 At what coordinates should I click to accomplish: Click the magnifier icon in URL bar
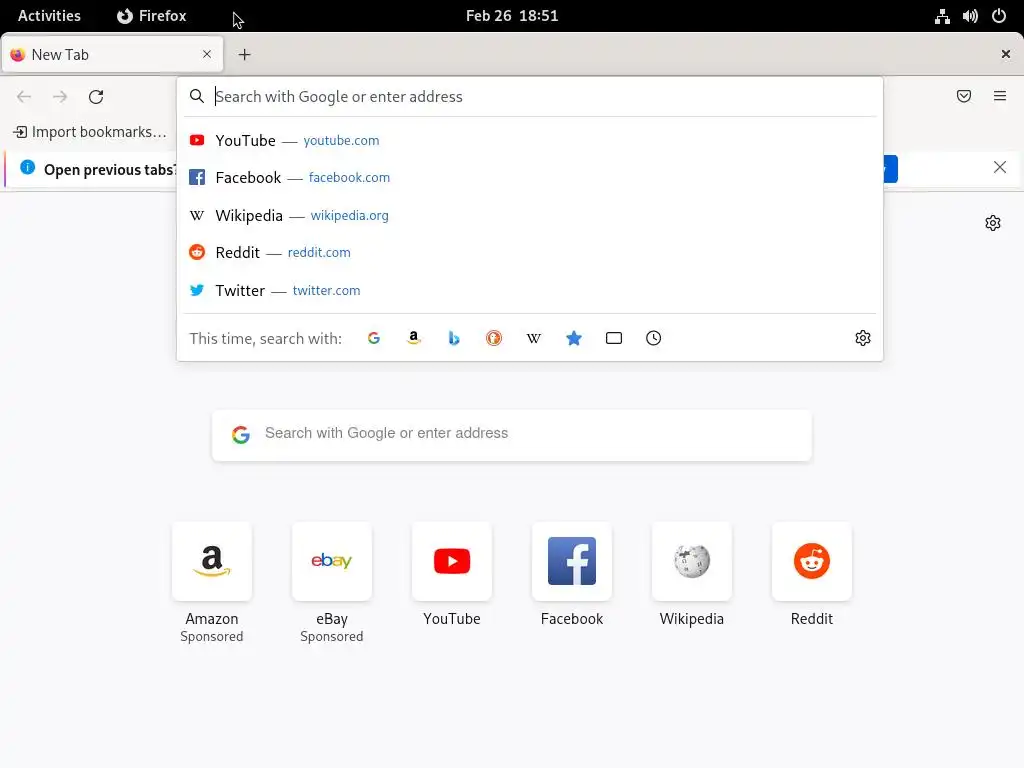point(197,97)
